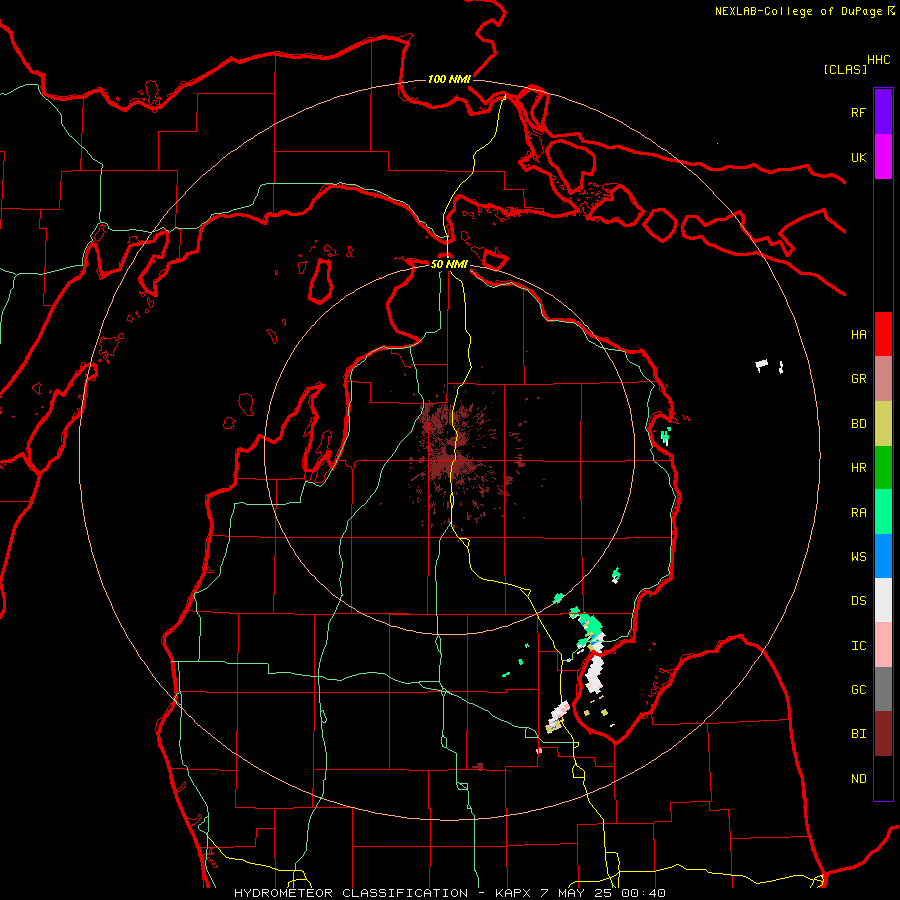Click the 'HYDROMETEOR CLASSIFICATION - KAPX' caption
Image resolution: width=900 pixels, height=900 pixels.
tap(382, 893)
